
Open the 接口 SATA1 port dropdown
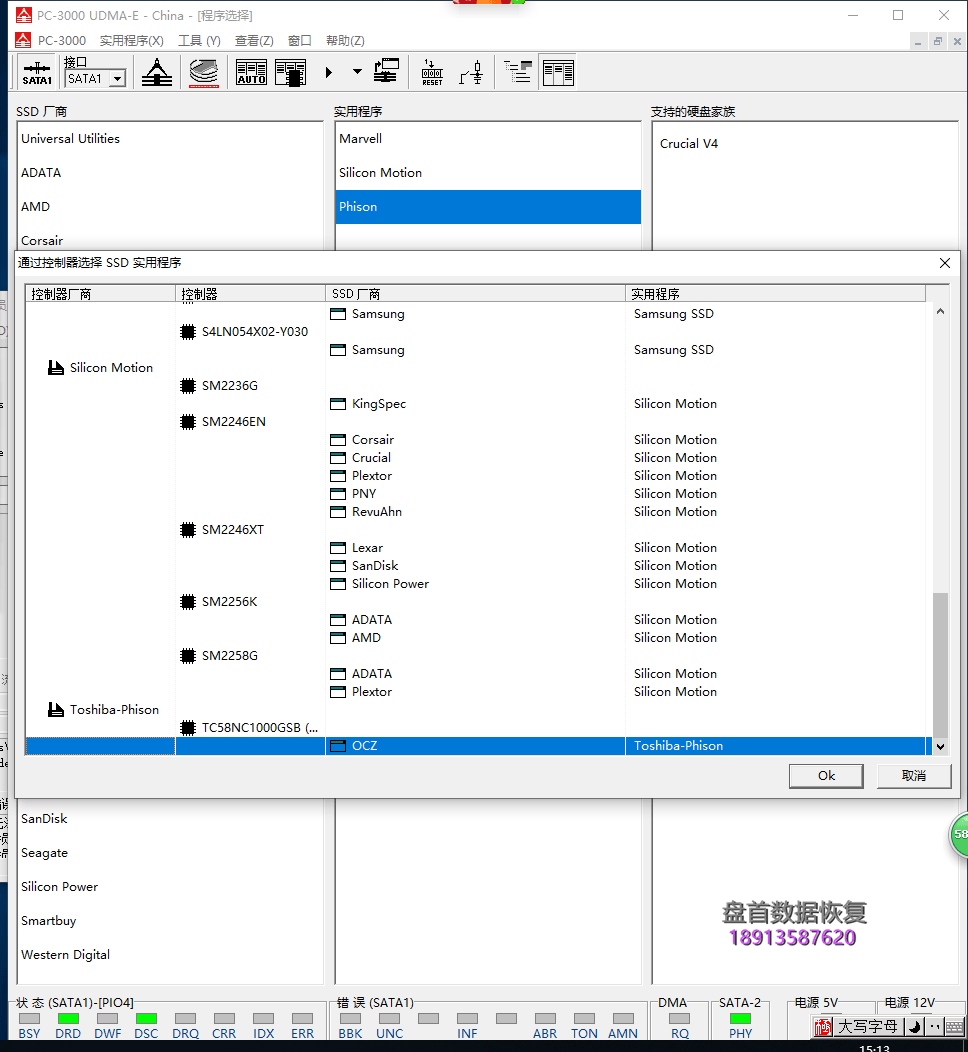pyautogui.click(x=118, y=78)
